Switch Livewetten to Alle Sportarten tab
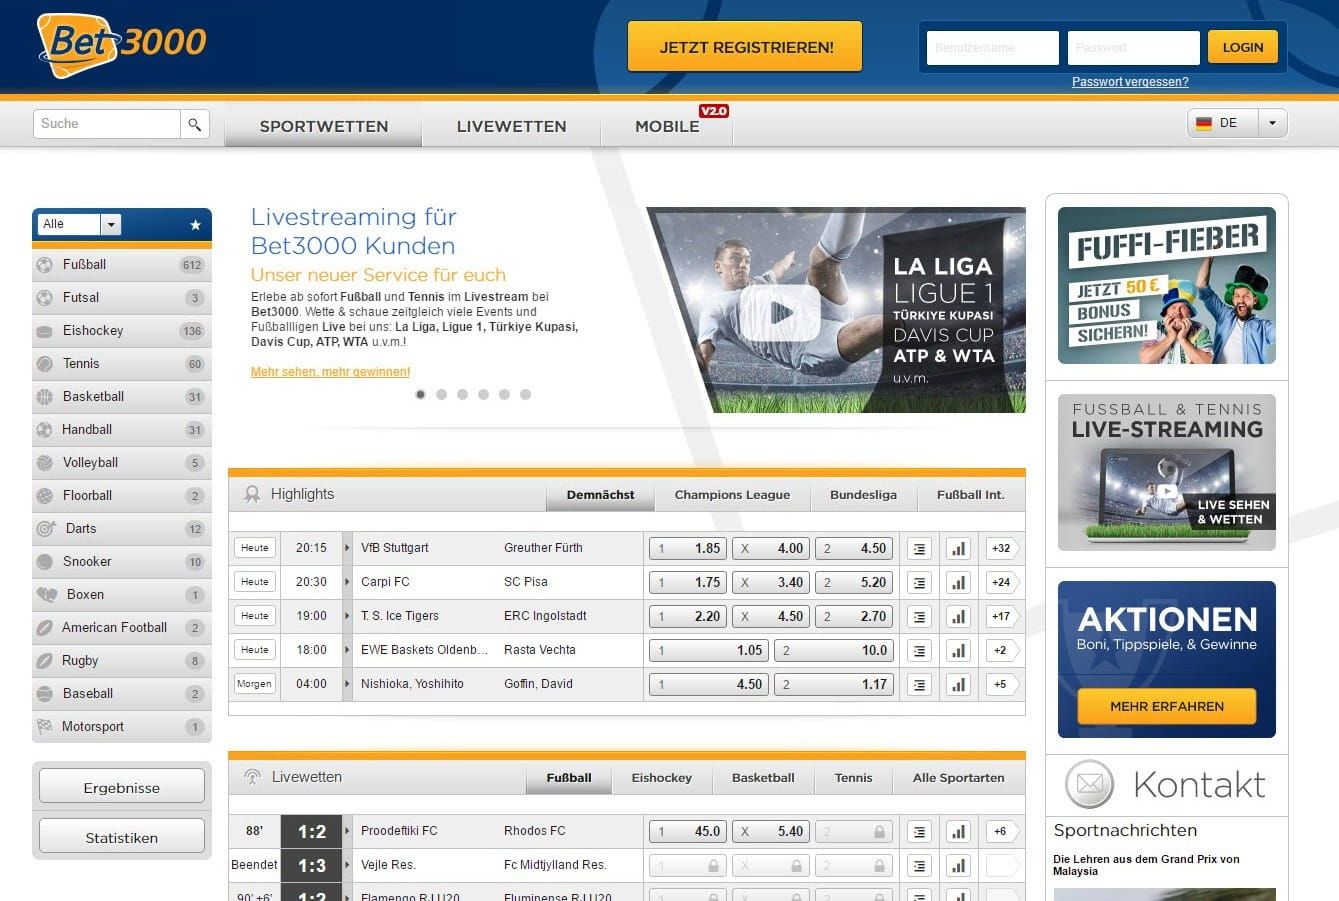This screenshot has width=1339, height=901. point(958,778)
